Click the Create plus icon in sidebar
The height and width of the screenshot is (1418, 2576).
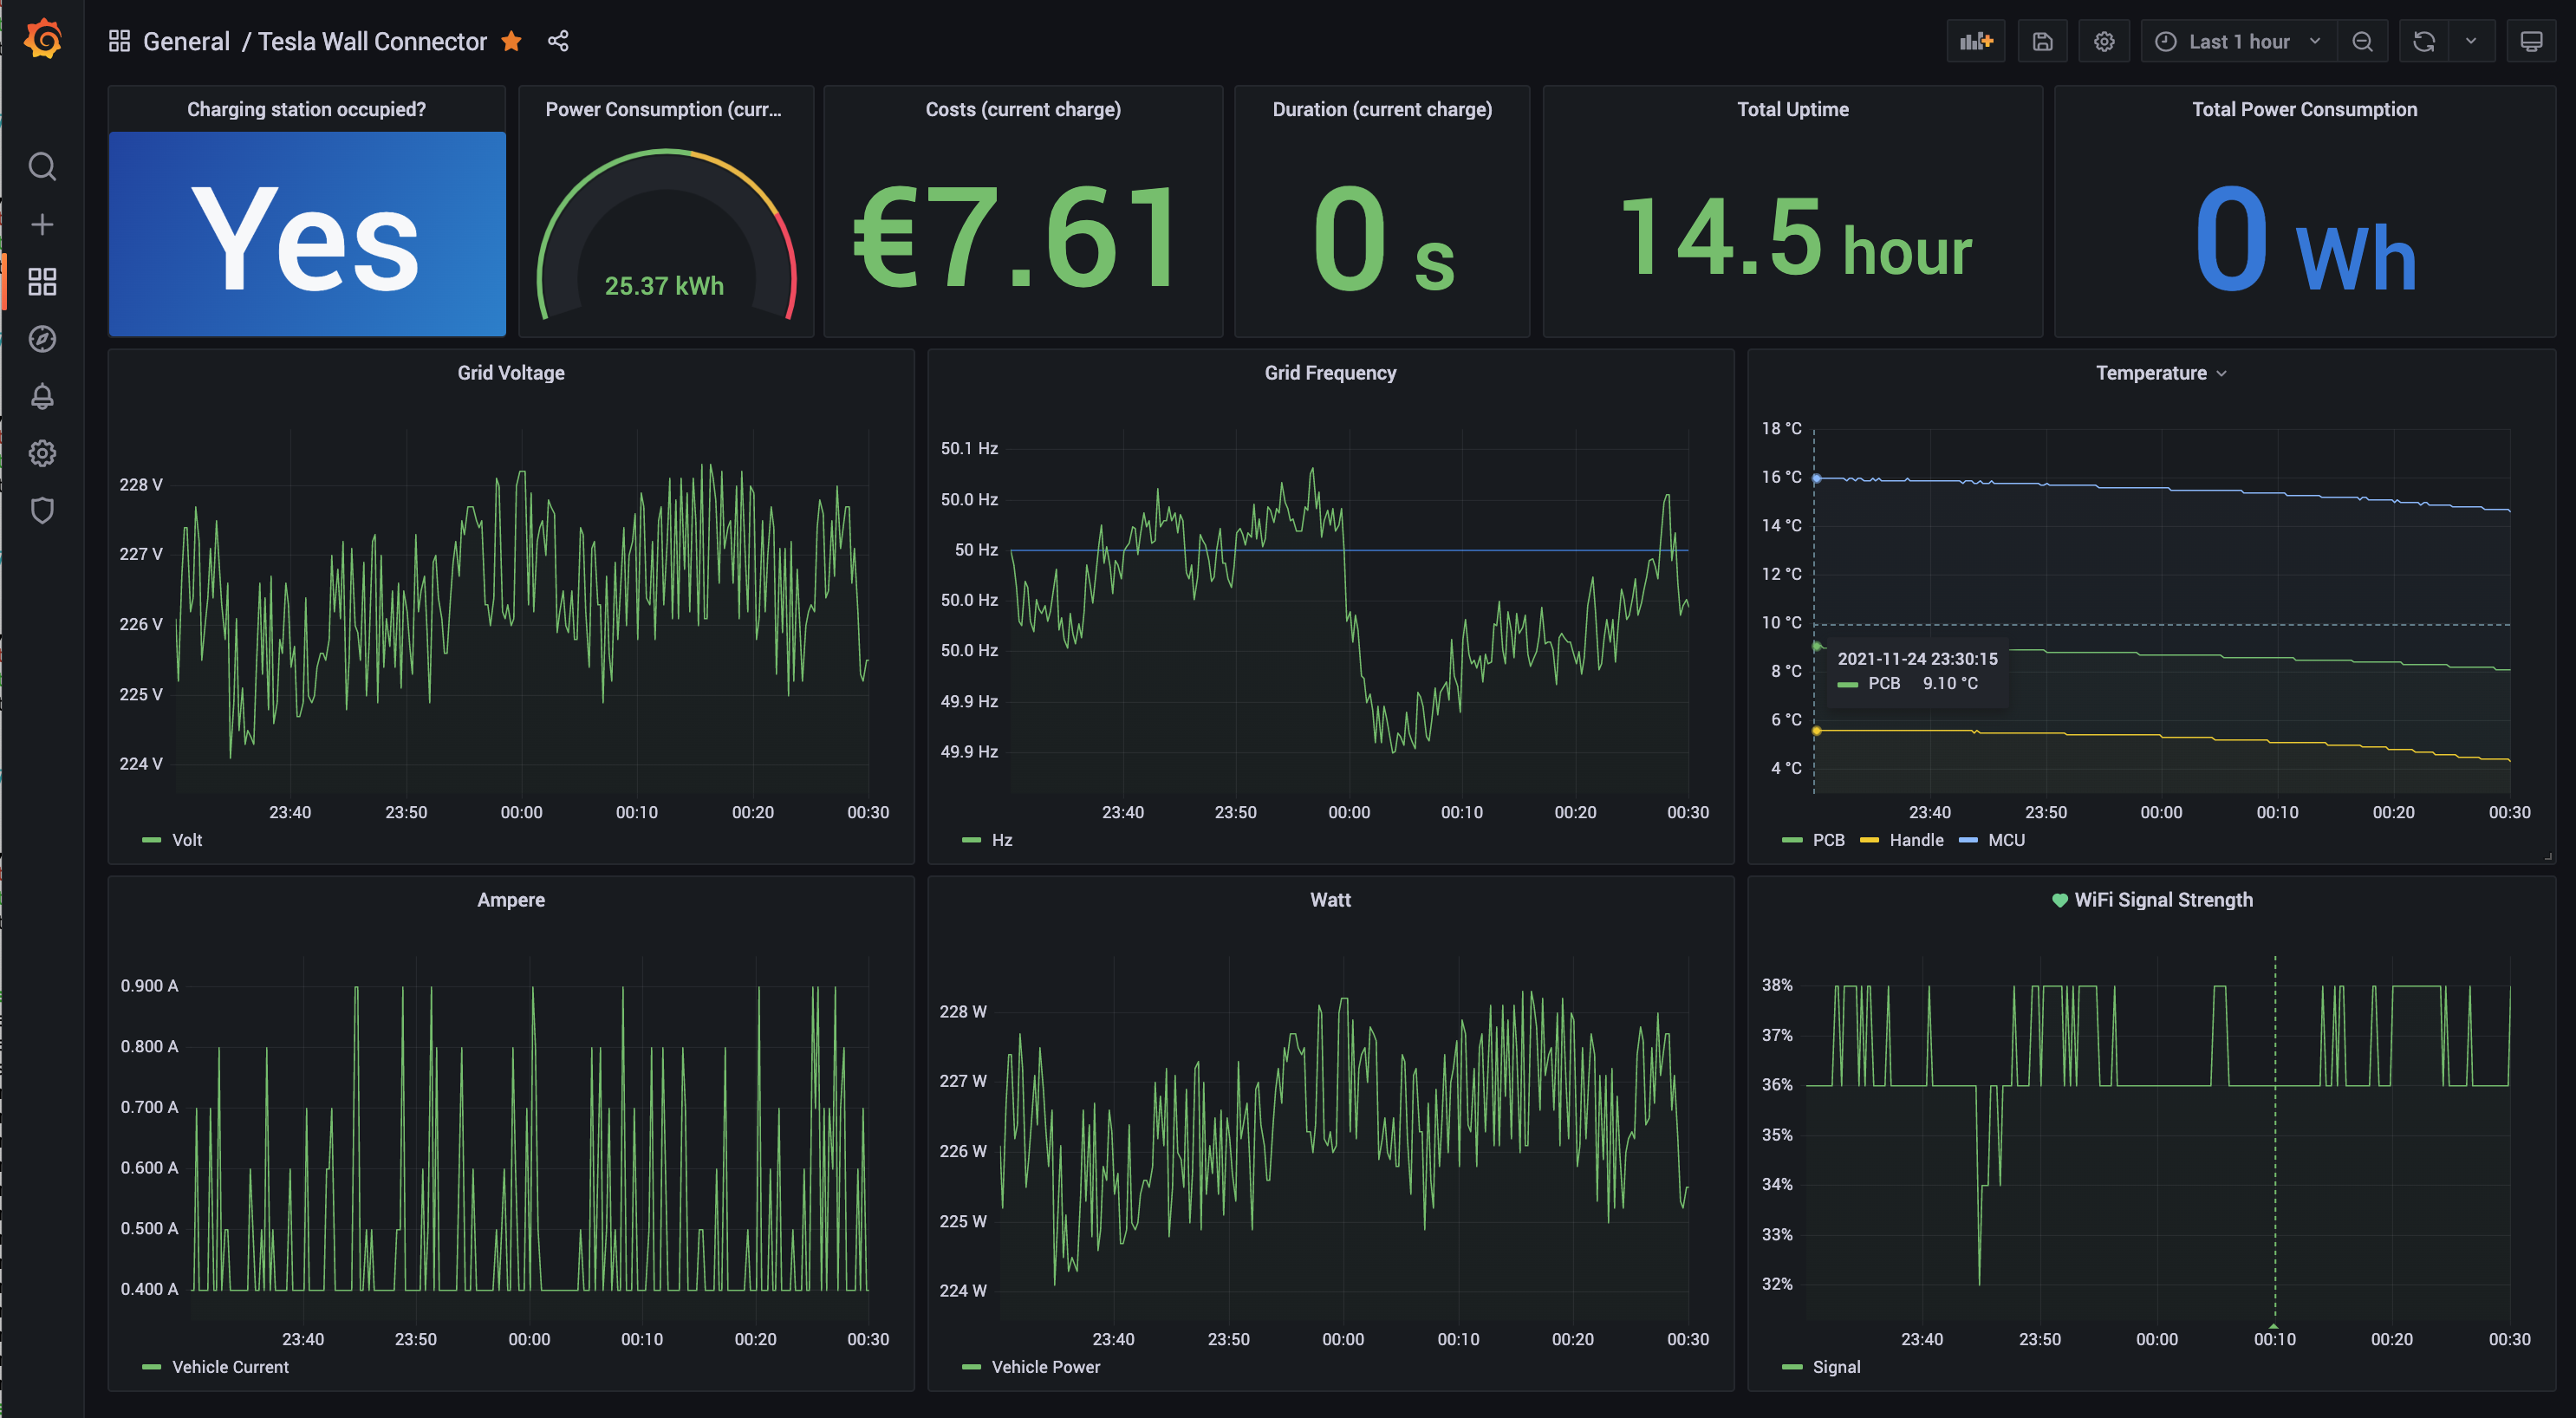[x=42, y=224]
